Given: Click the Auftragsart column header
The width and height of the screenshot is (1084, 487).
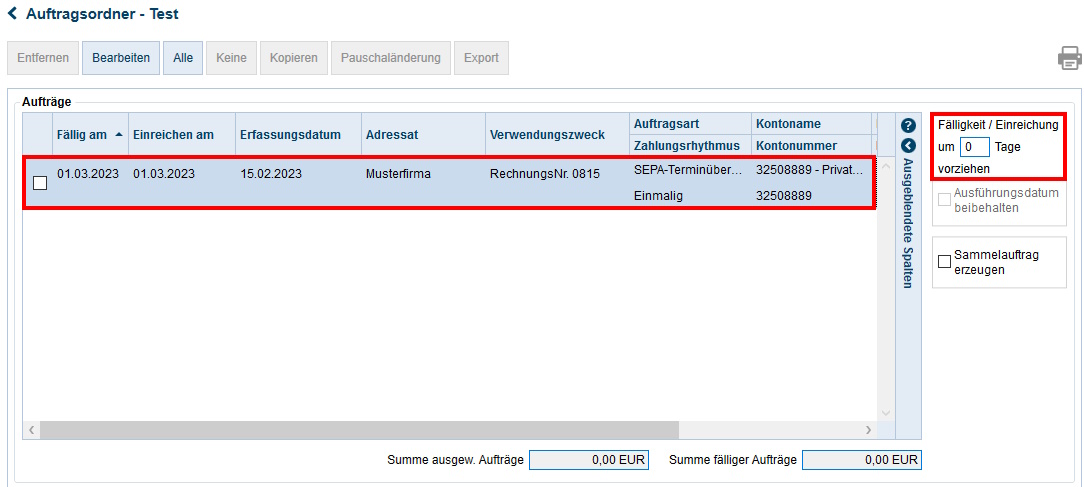Looking at the screenshot, I should coord(690,124).
